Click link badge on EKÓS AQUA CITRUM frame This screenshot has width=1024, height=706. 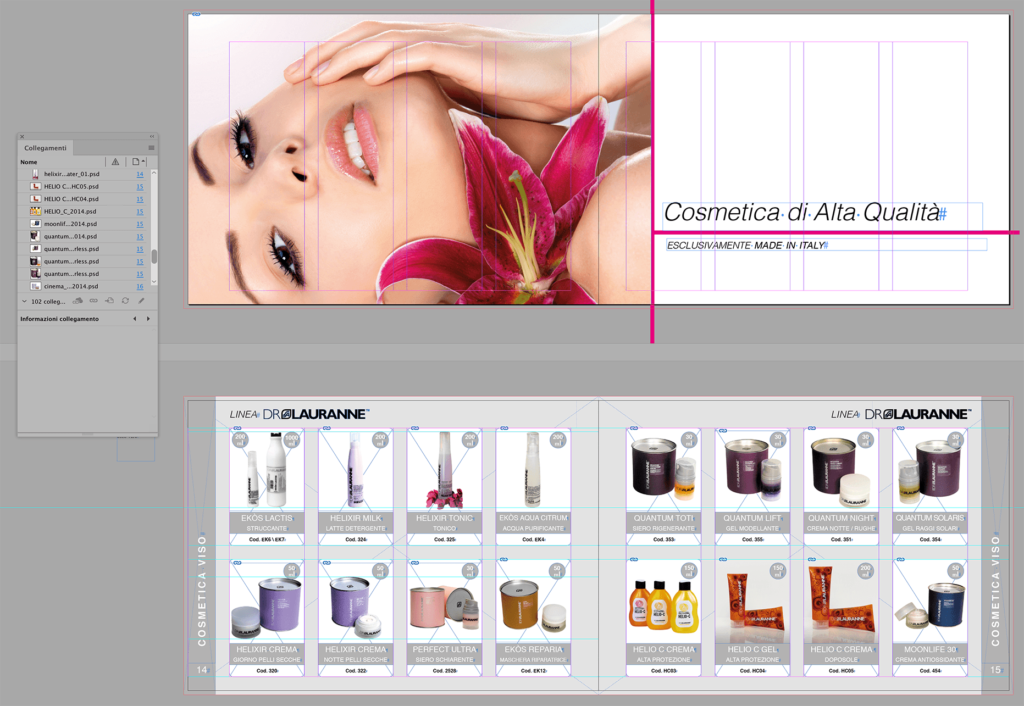[504, 429]
